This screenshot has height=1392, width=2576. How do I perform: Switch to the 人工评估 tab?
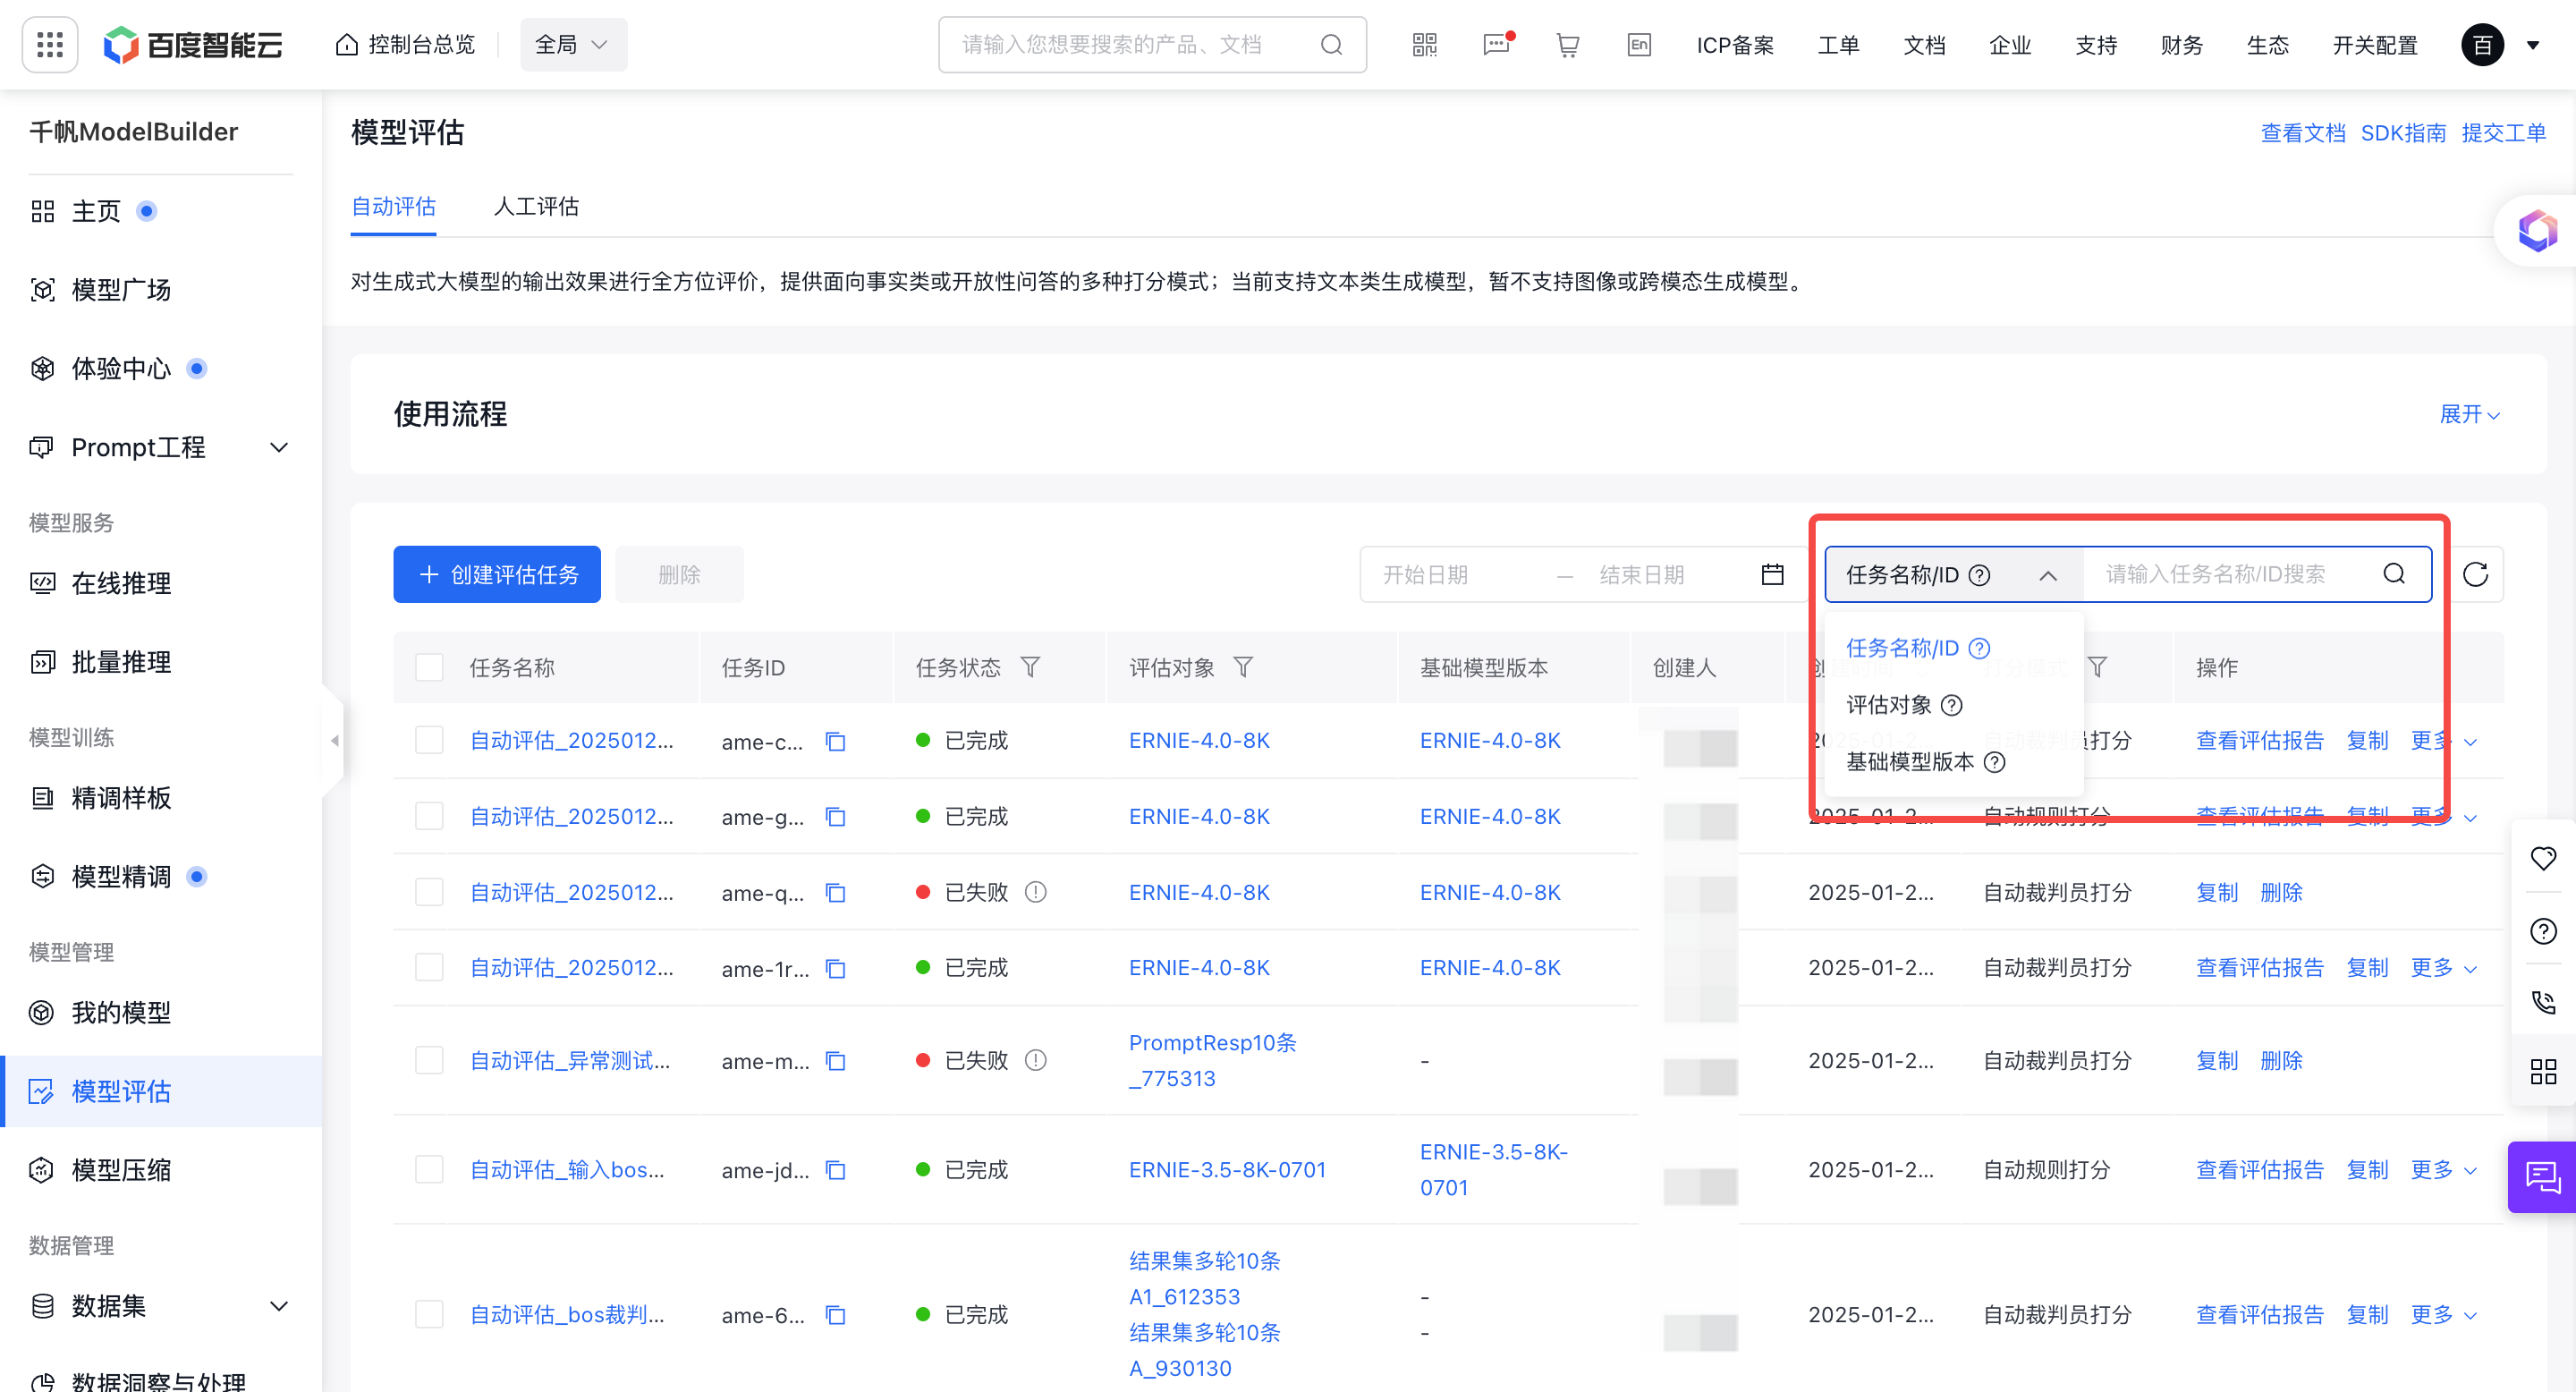(x=536, y=207)
